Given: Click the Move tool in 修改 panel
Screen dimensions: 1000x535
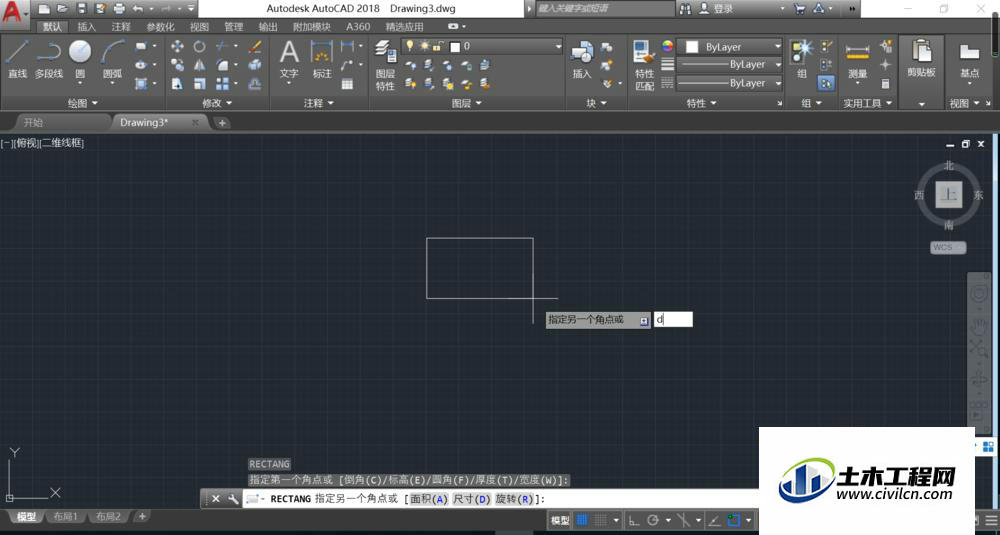Looking at the screenshot, I should pos(177,47).
